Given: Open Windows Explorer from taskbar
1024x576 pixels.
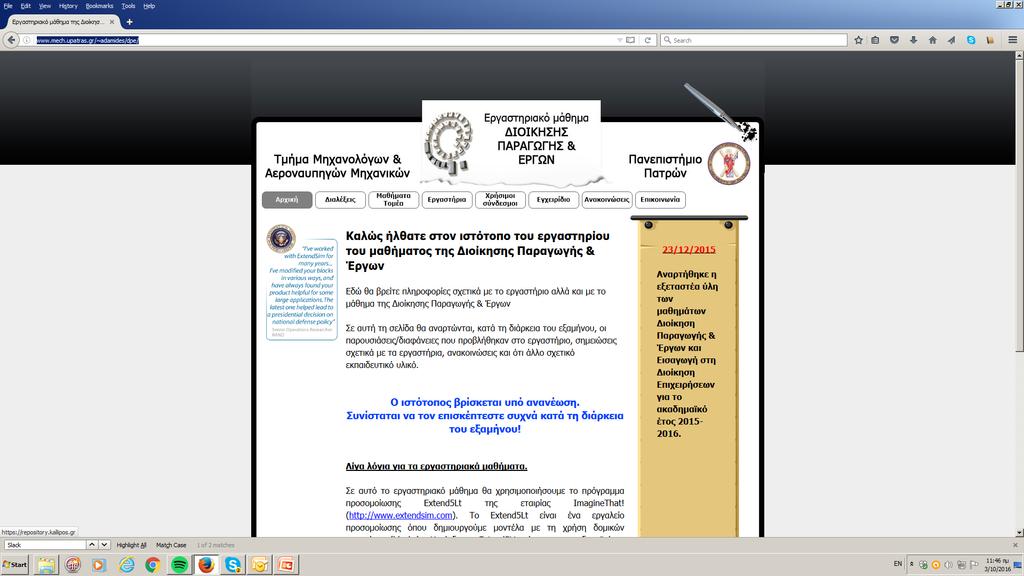Looking at the screenshot, I should point(46,564).
